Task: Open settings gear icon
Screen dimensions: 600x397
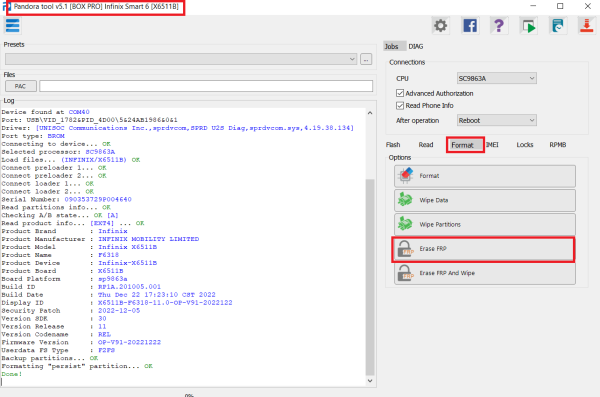Action: (x=440, y=26)
